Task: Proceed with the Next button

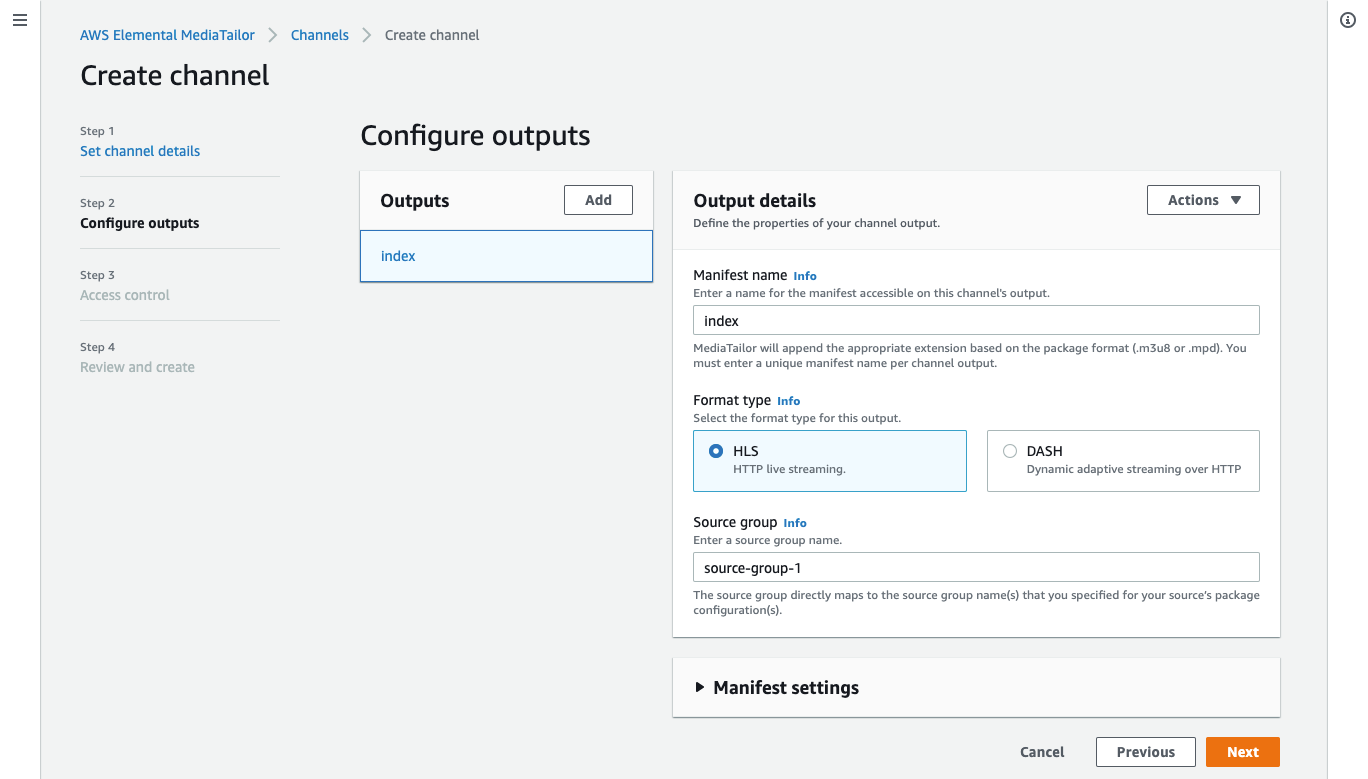Action: [x=1243, y=752]
